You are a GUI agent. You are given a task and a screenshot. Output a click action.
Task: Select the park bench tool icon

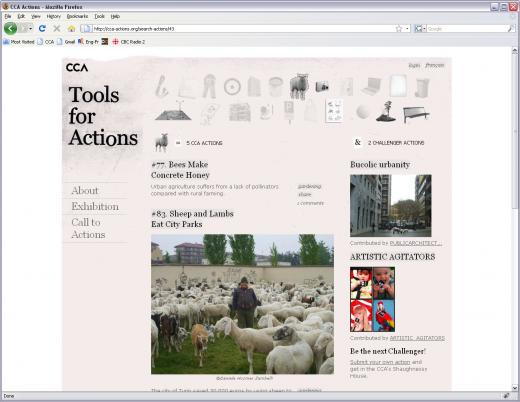(416, 114)
